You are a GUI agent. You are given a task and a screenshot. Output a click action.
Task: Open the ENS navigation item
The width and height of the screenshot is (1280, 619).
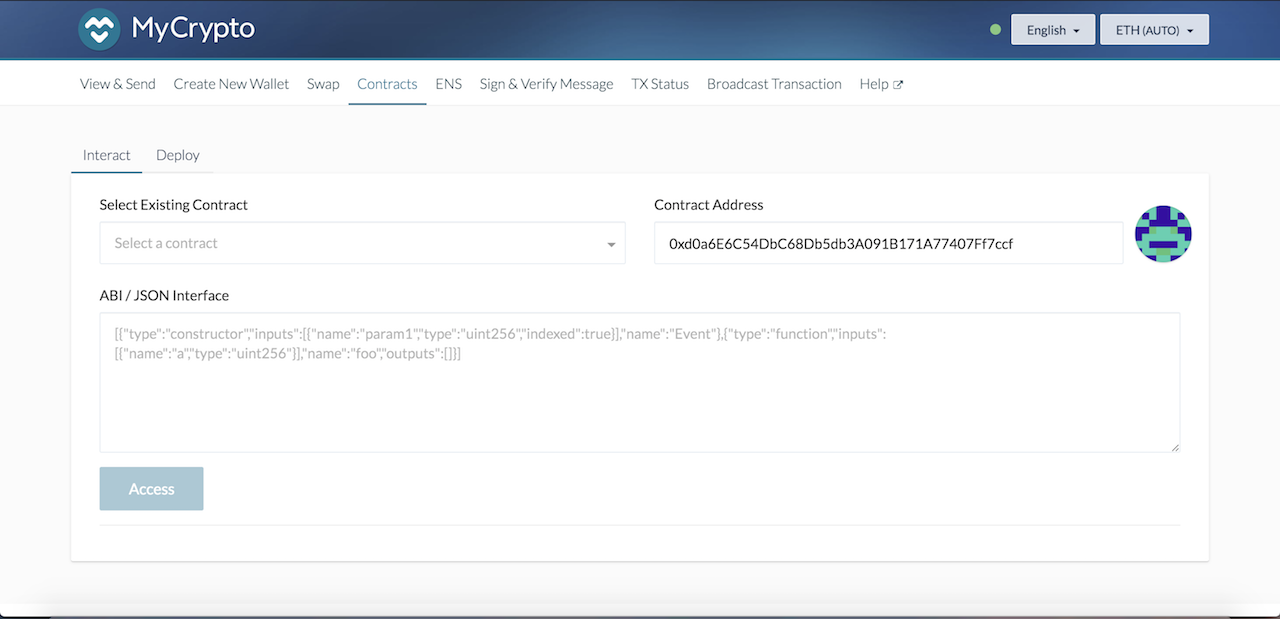click(448, 84)
